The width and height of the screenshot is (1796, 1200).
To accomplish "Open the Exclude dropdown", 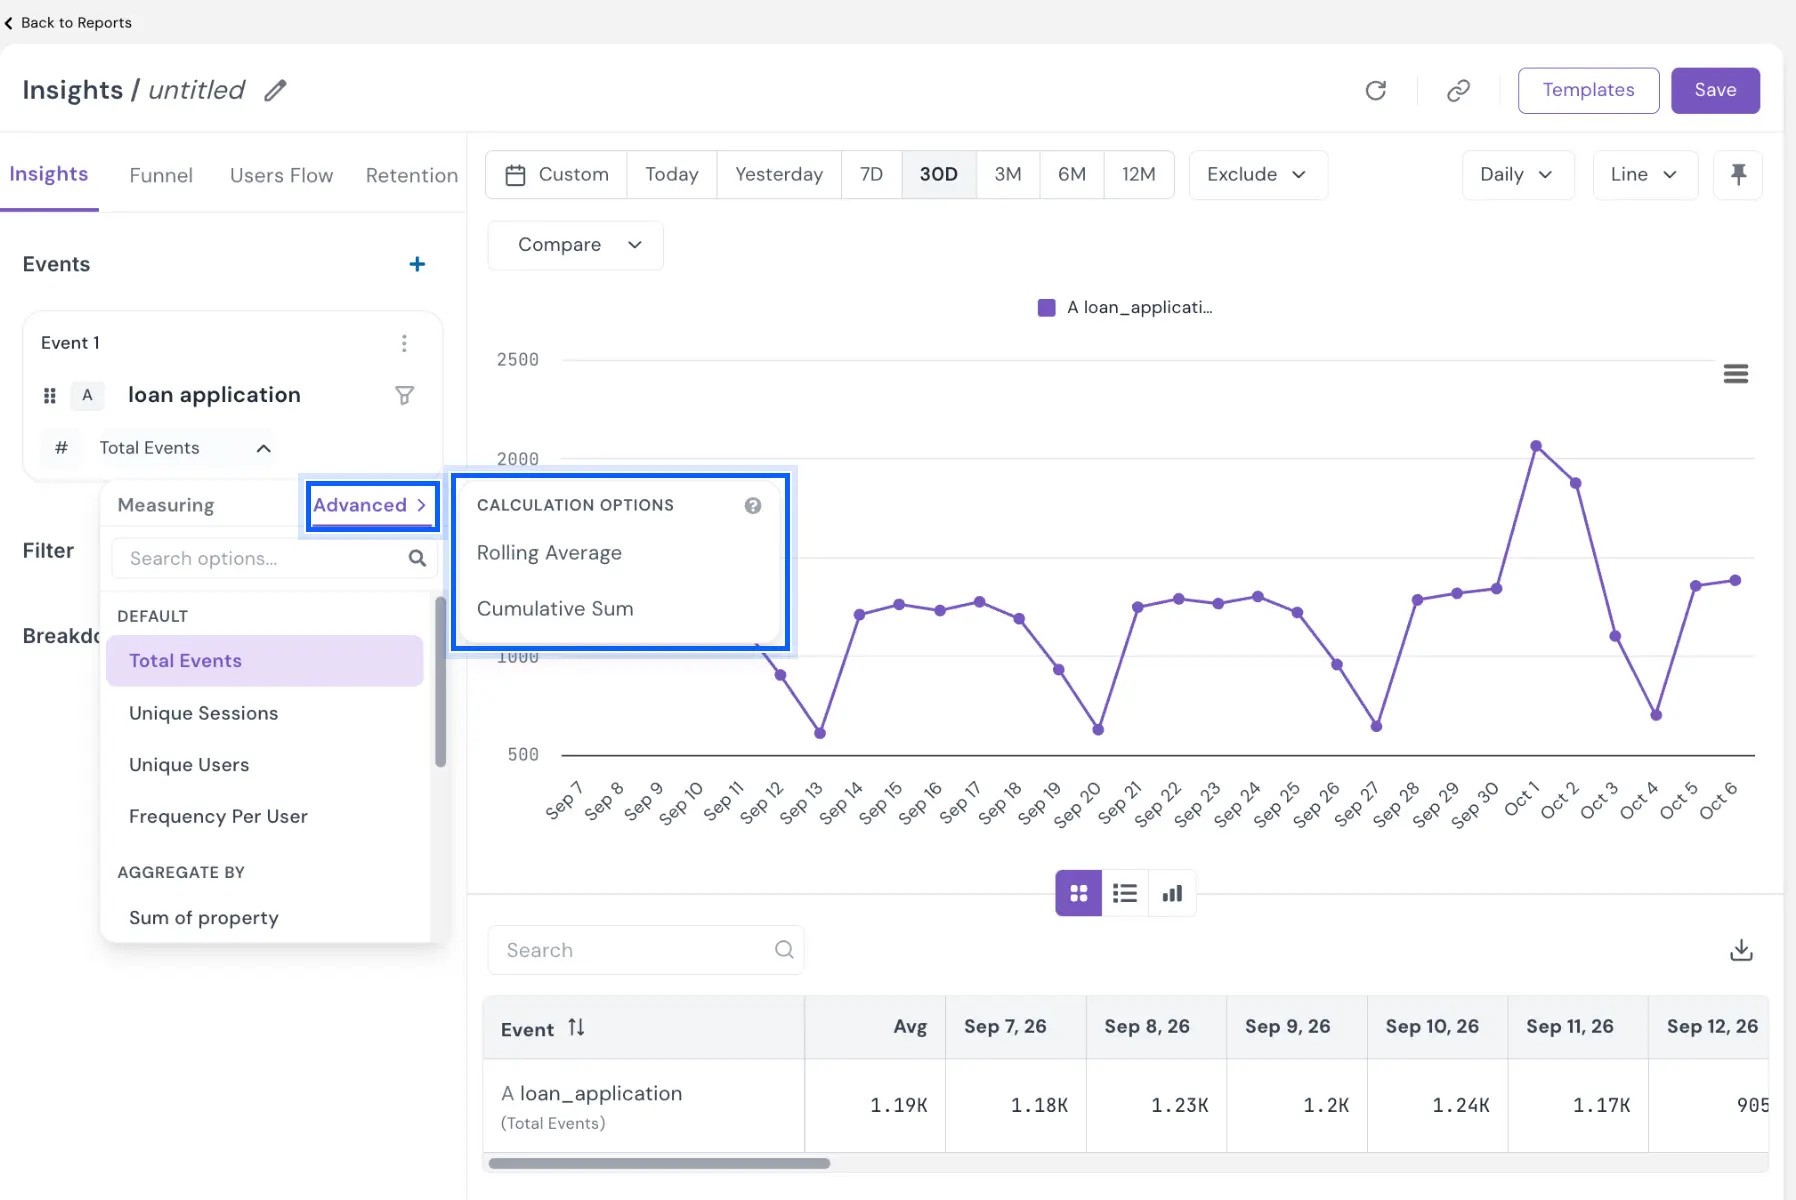I will tap(1258, 175).
